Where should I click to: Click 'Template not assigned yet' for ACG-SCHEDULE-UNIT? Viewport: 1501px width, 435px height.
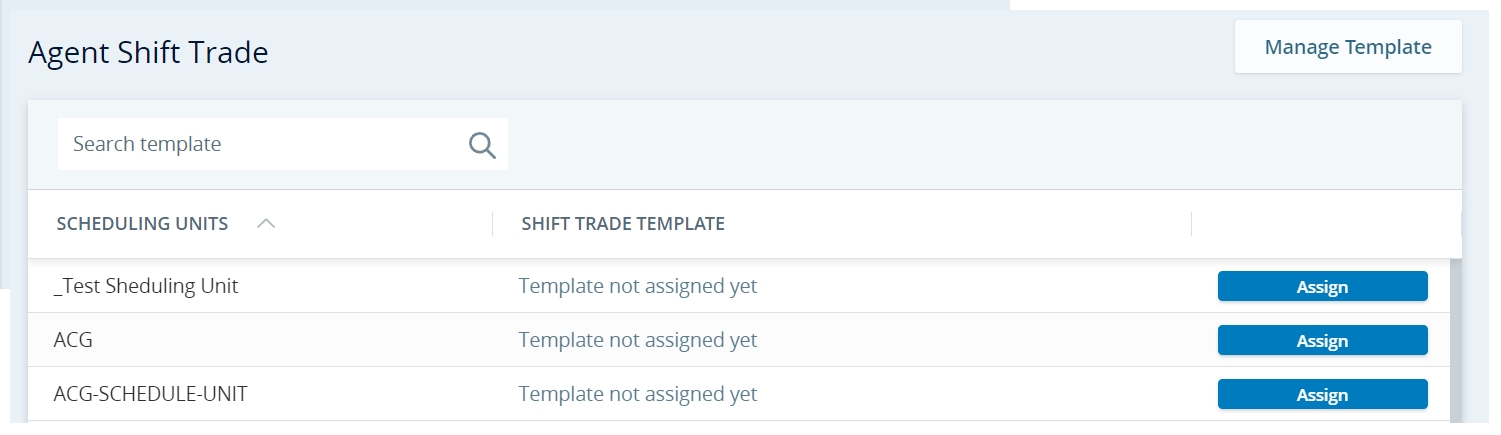pyautogui.click(x=637, y=394)
